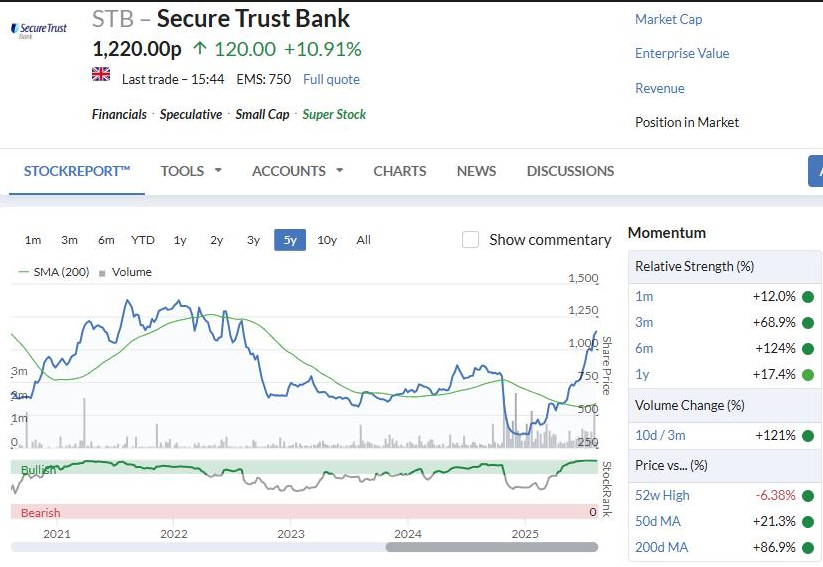
Task: Click the 50d MA link
Action: tap(658, 521)
